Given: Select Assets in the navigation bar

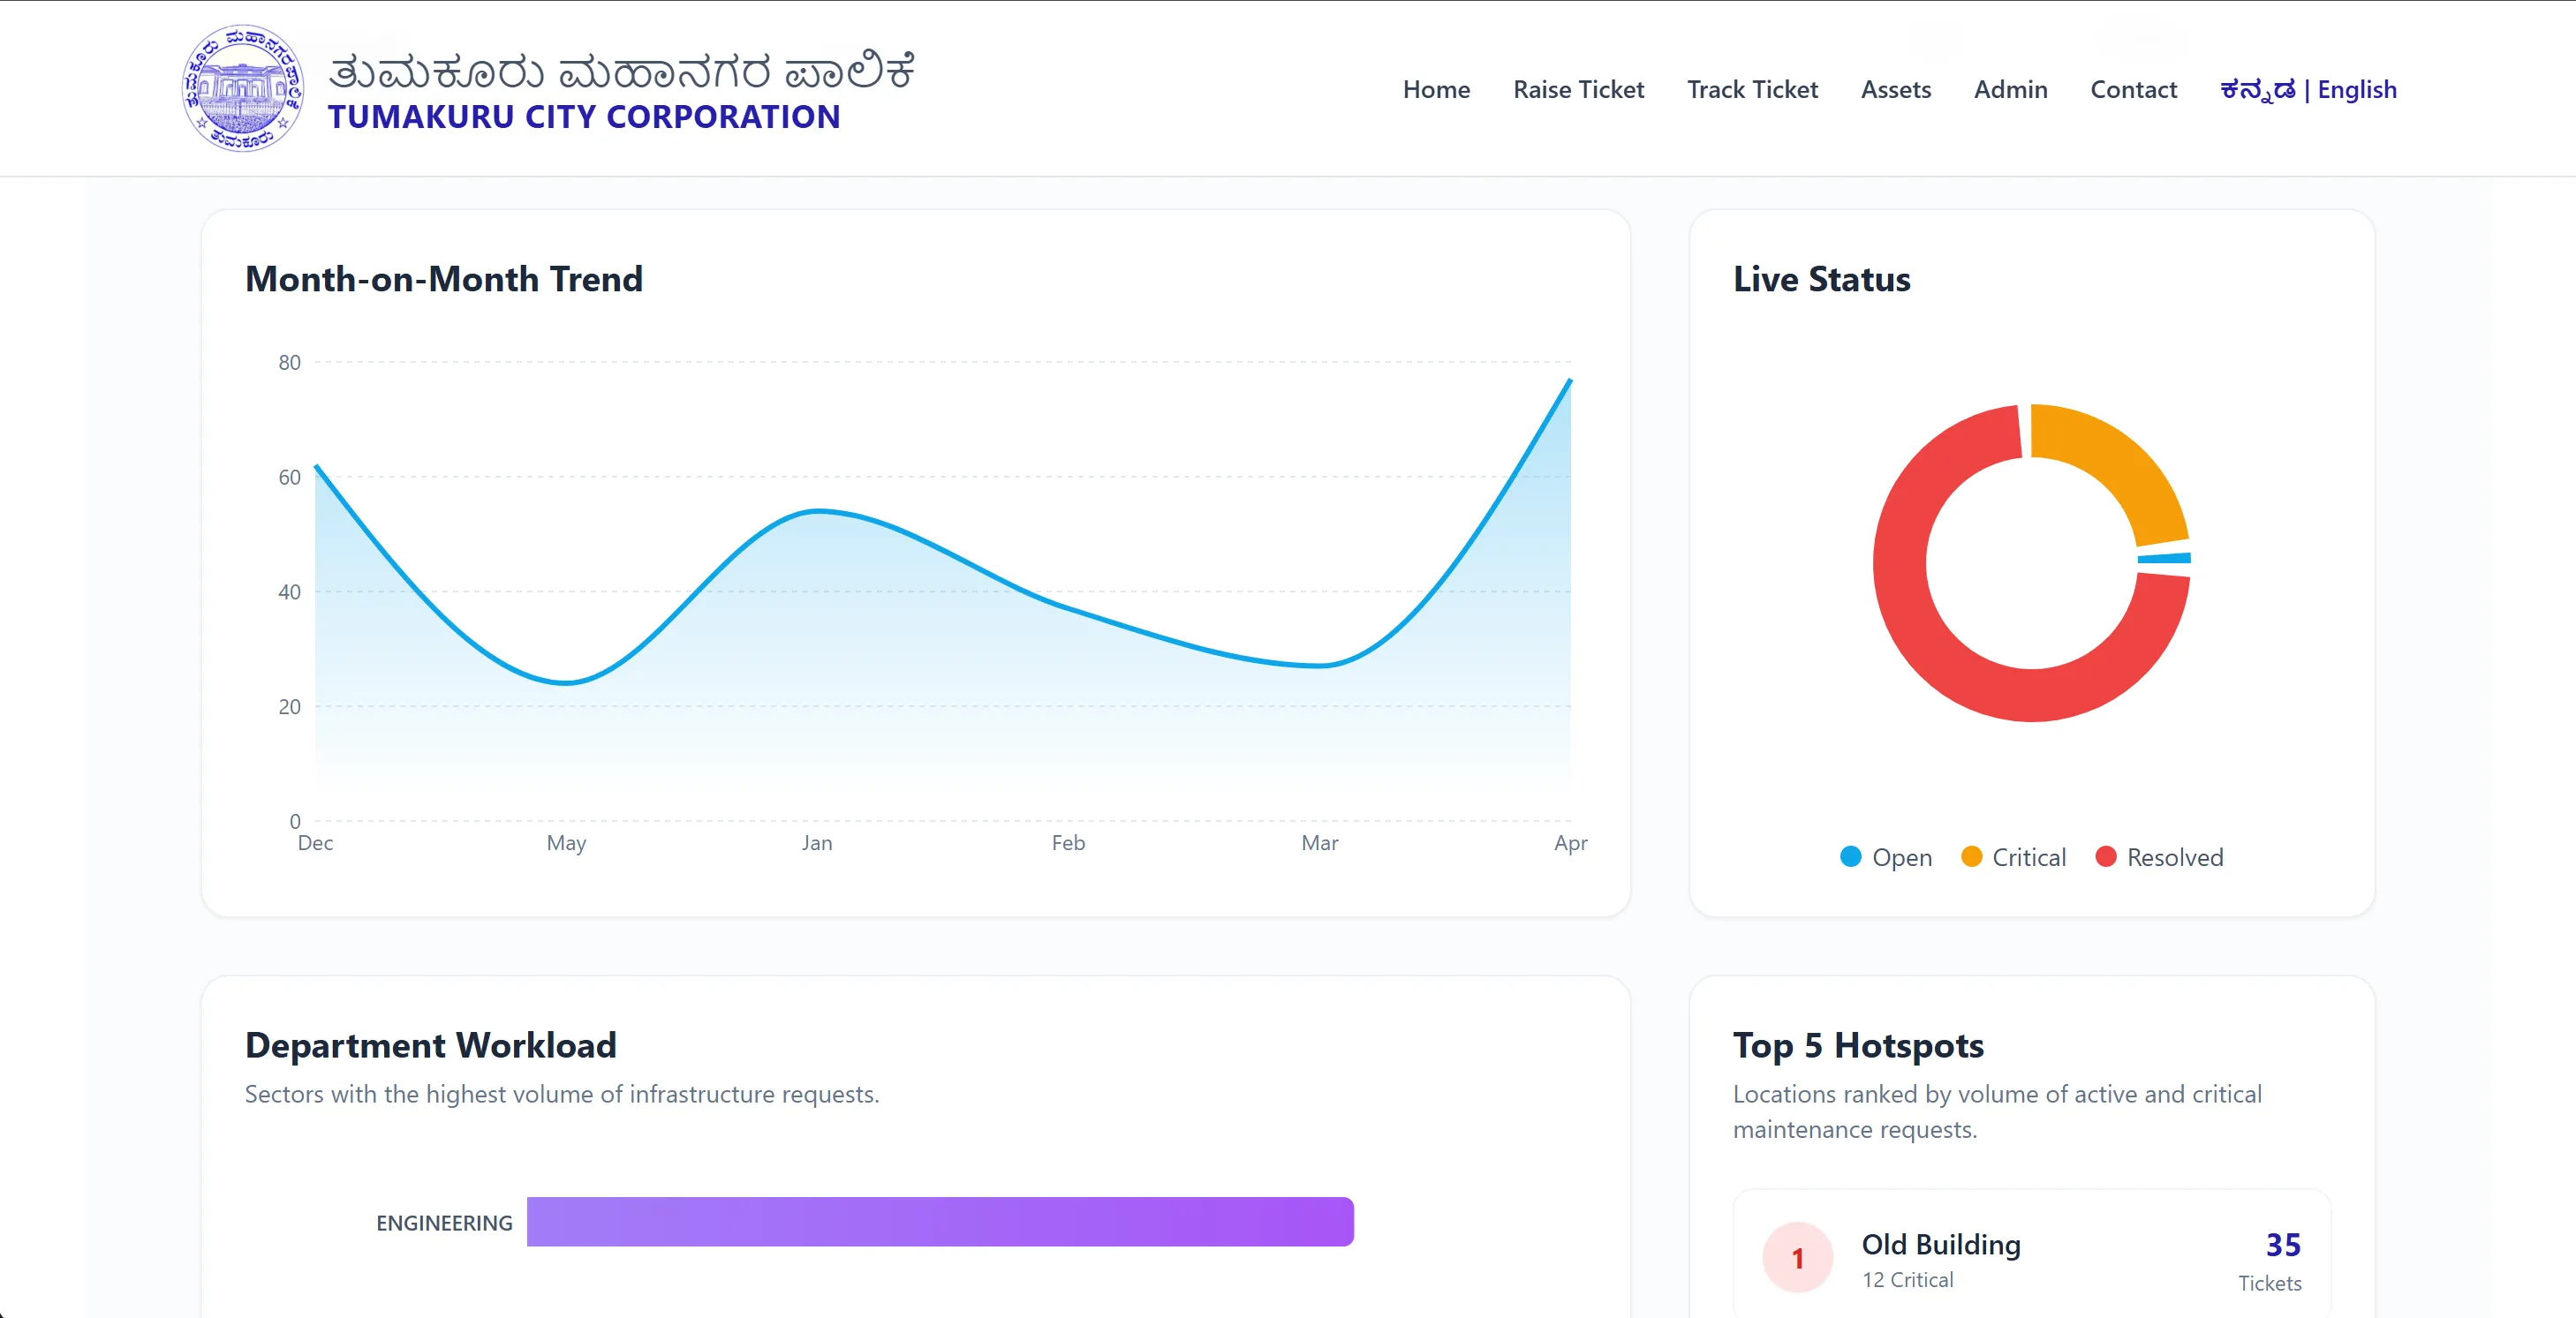Looking at the screenshot, I should click(1895, 89).
